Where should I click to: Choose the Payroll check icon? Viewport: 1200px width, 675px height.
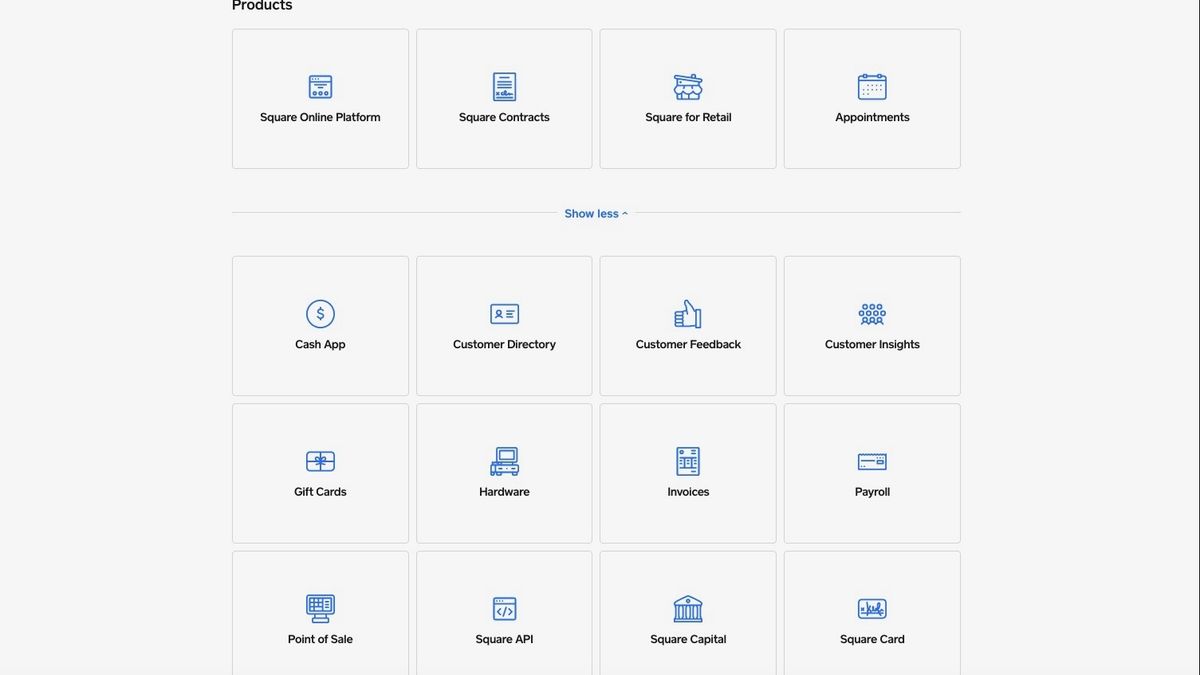(872, 461)
